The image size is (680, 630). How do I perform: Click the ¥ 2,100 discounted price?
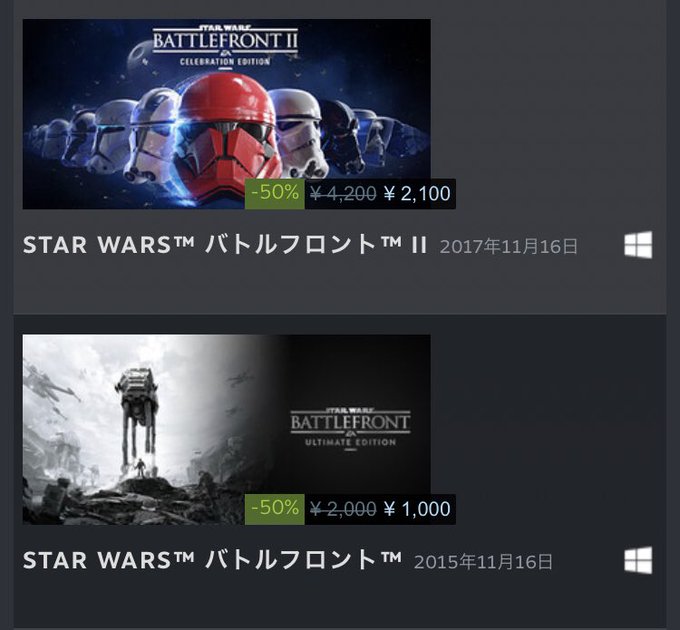417,194
